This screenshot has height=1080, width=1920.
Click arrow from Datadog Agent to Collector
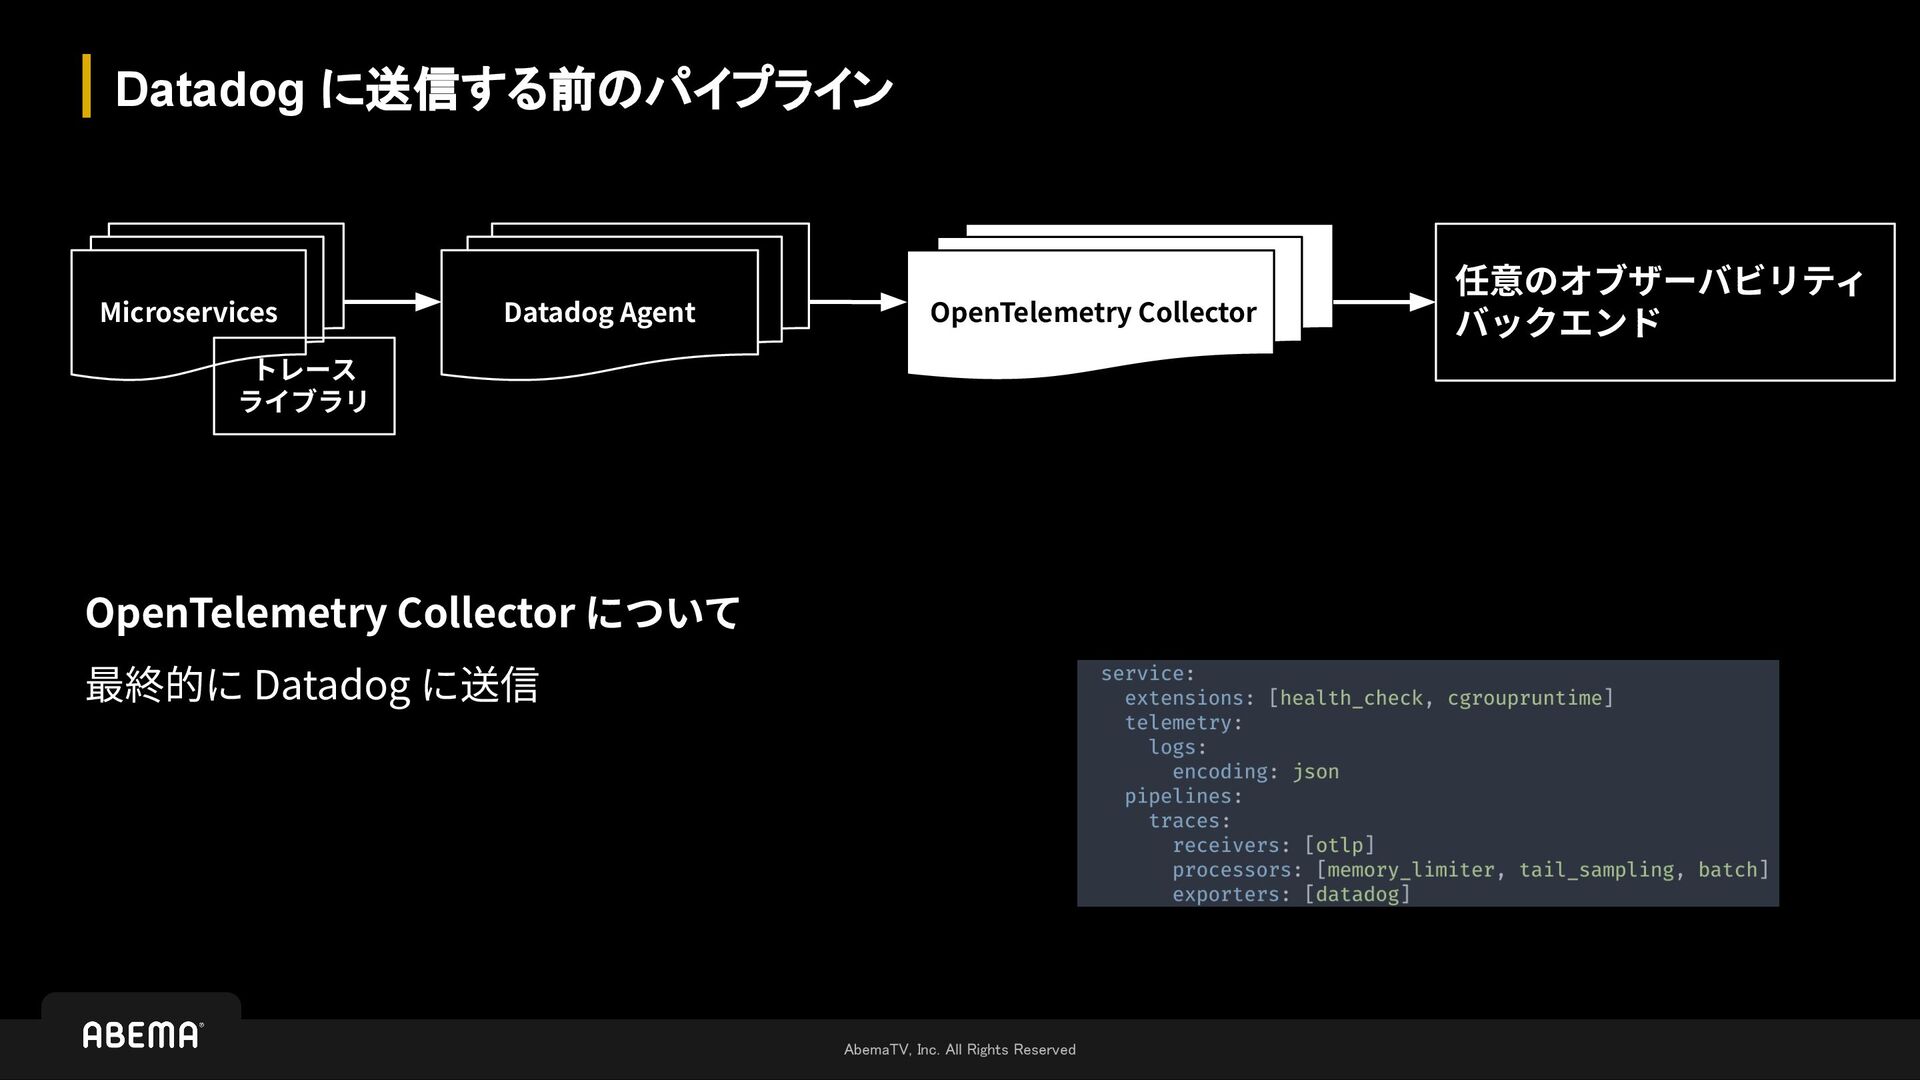[x=857, y=301]
